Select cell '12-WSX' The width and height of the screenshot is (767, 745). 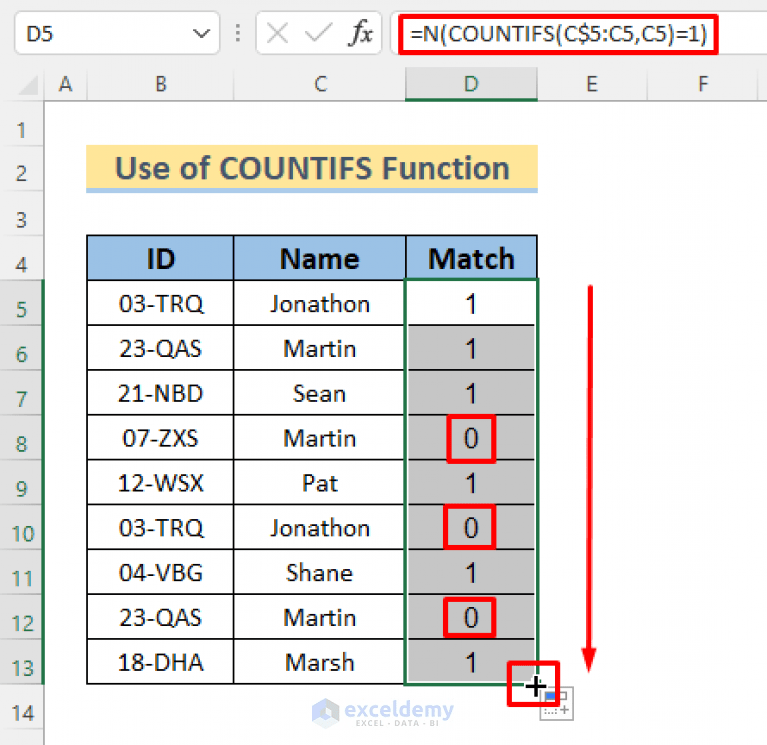[x=160, y=483]
